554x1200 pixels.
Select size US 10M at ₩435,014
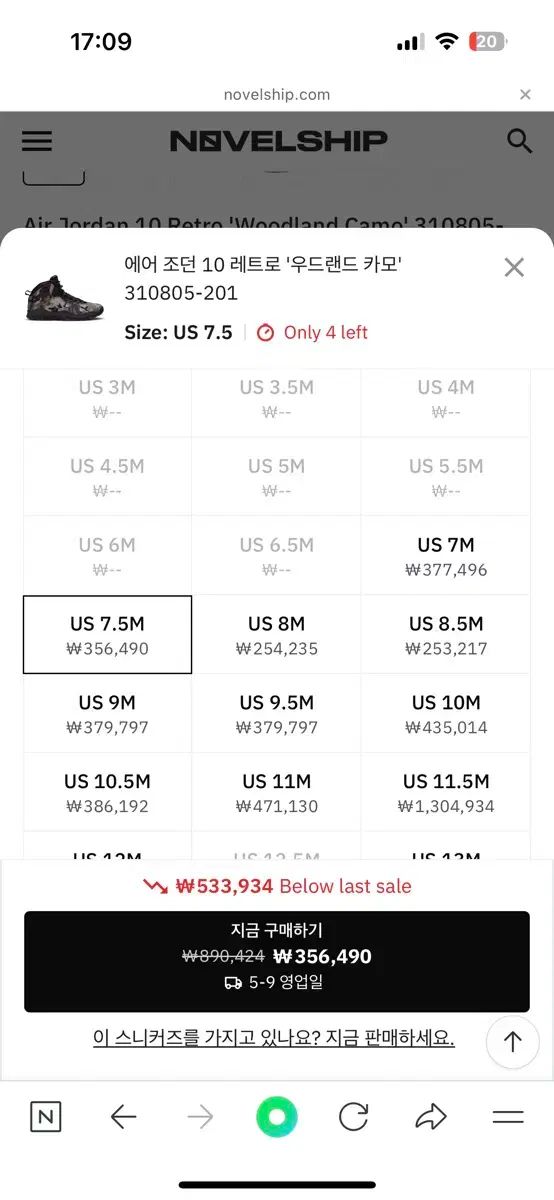(446, 714)
